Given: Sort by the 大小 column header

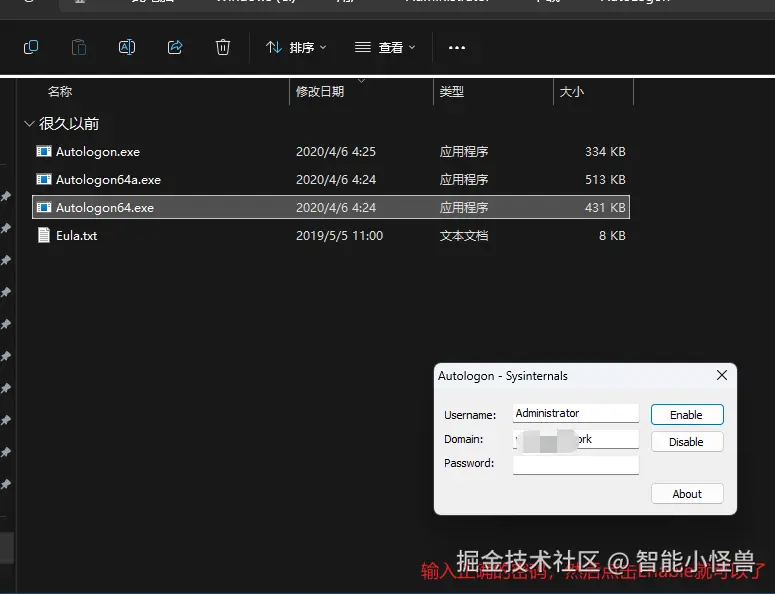Looking at the screenshot, I should (x=571, y=91).
